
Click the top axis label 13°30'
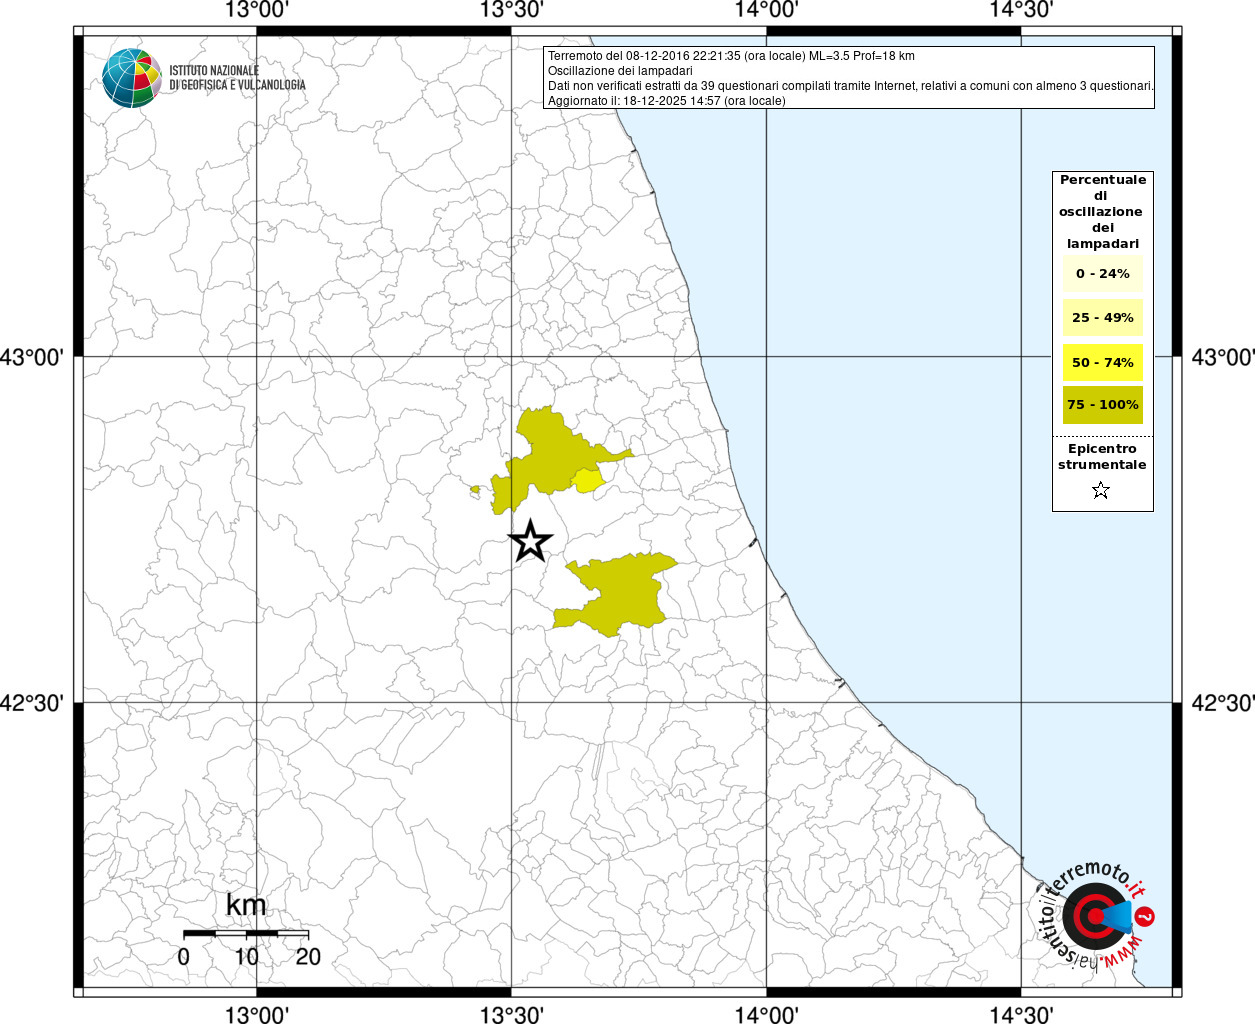(x=512, y=11)
